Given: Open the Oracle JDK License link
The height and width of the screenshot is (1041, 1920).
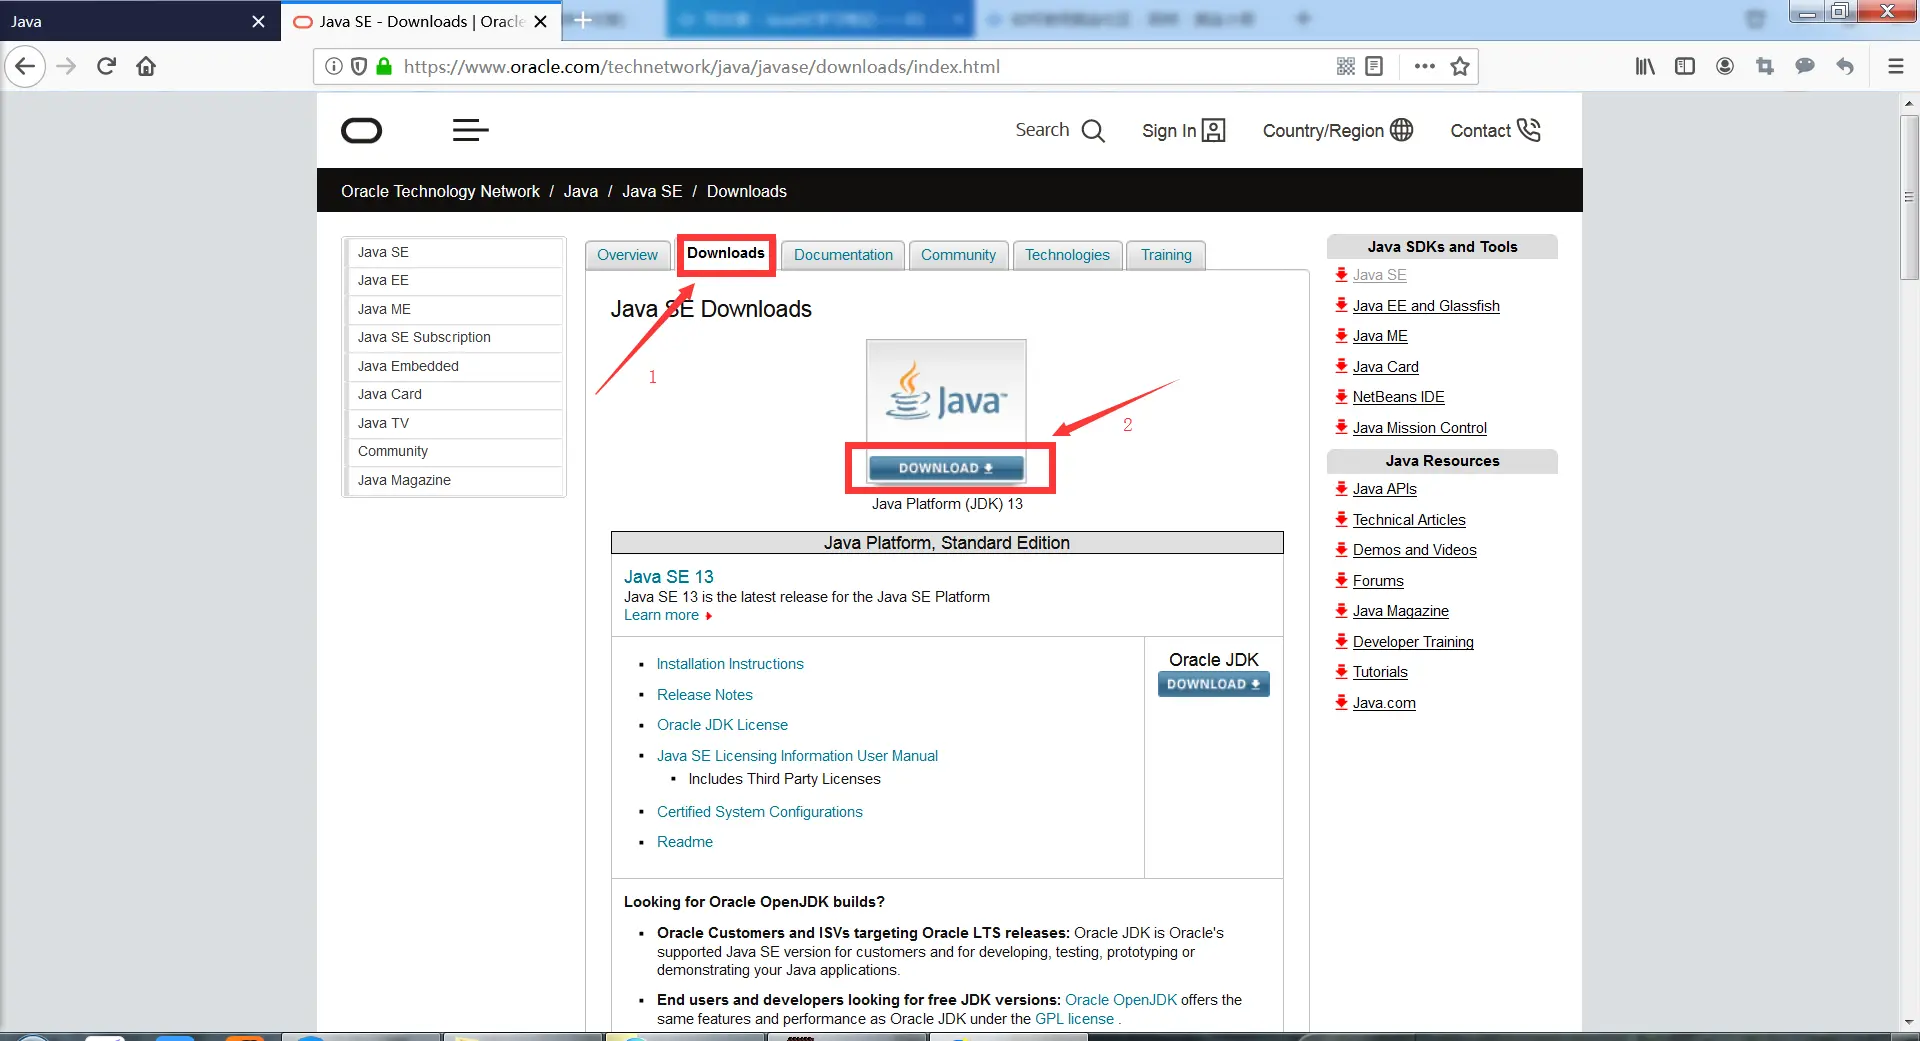Looking at the screenshot, I should [722, 725].
